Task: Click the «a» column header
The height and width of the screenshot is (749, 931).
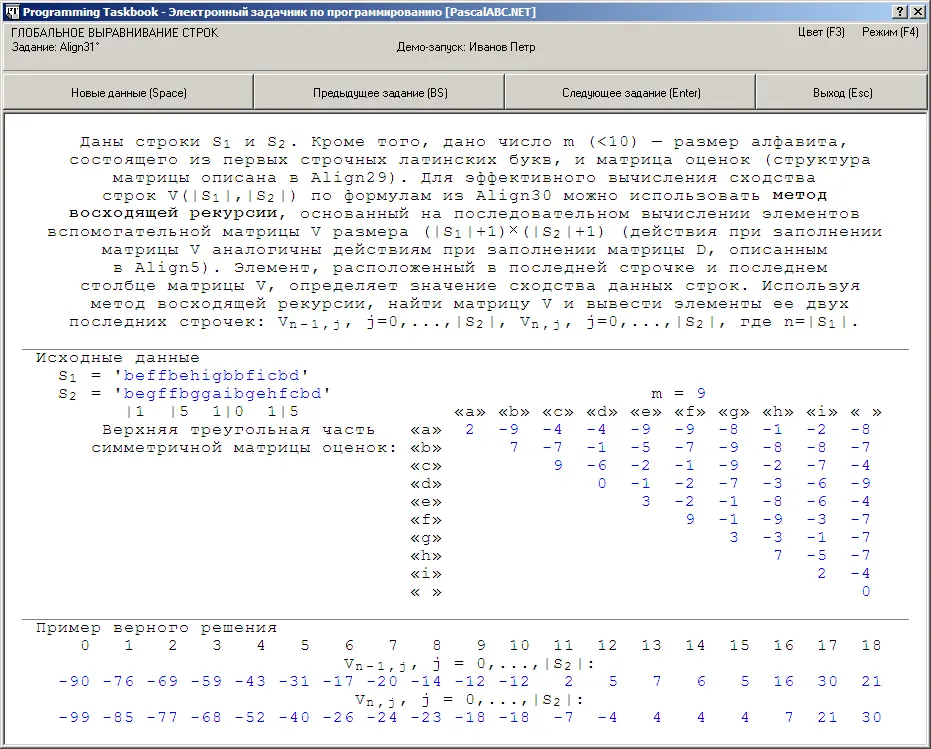Action: tap(470, 412)
